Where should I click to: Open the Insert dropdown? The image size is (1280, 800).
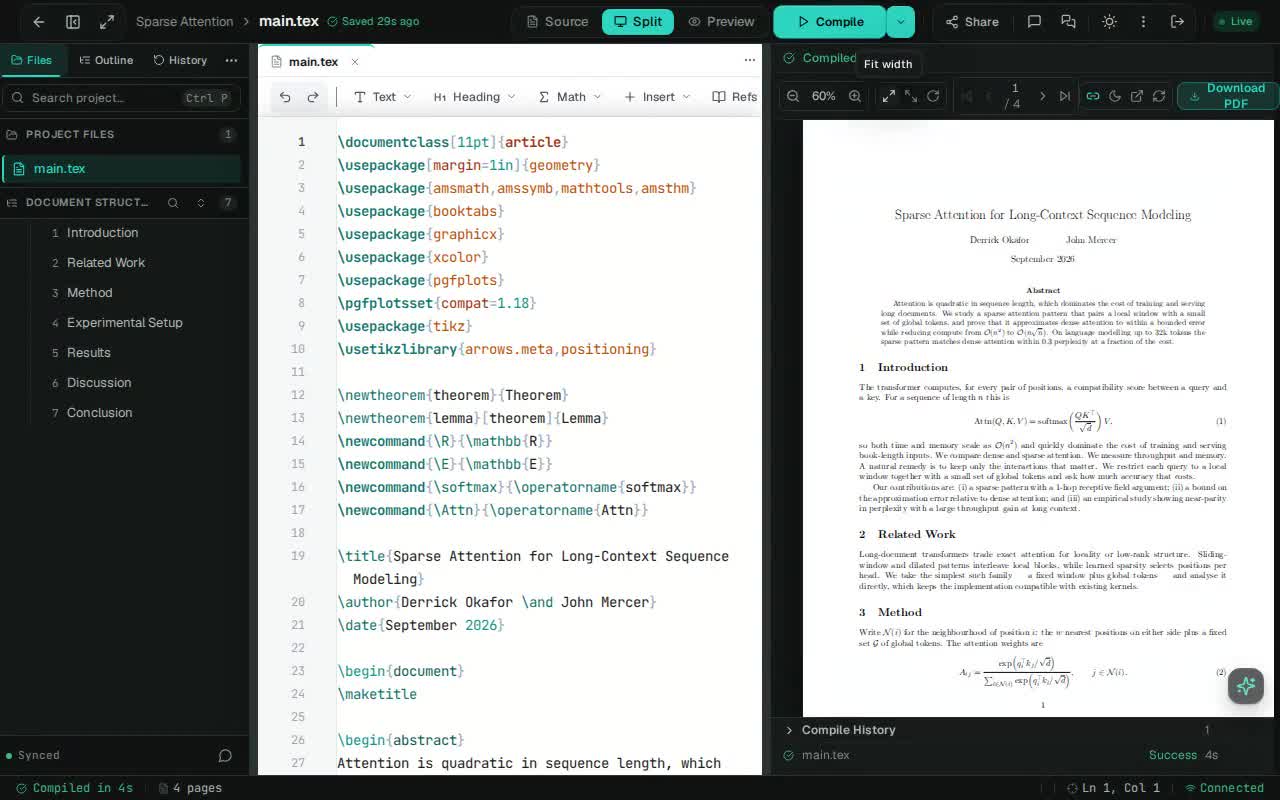tap(657, 97)
